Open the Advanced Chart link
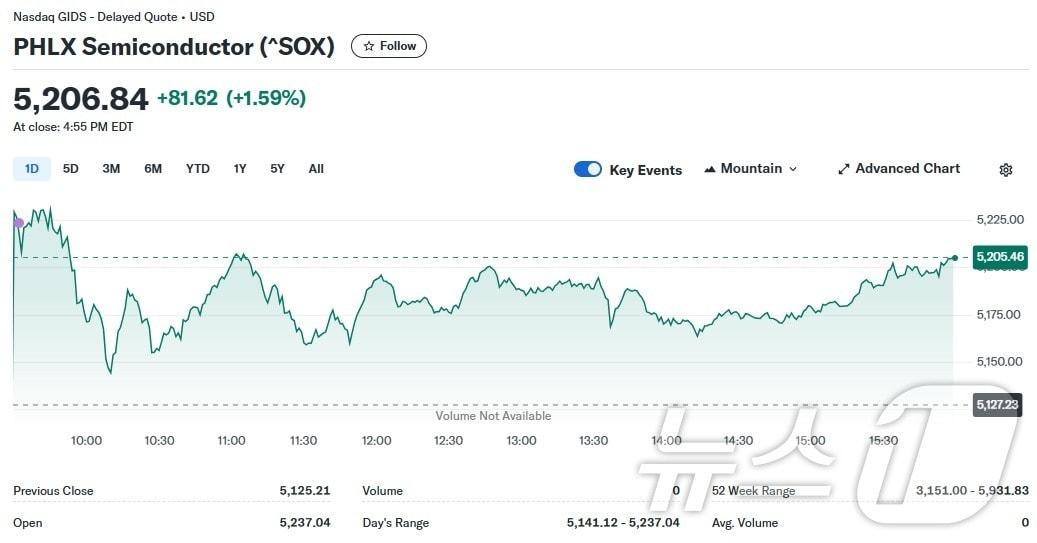This screenshot has width=1037, height=543. pyautogui.click(x=907, y=169)
